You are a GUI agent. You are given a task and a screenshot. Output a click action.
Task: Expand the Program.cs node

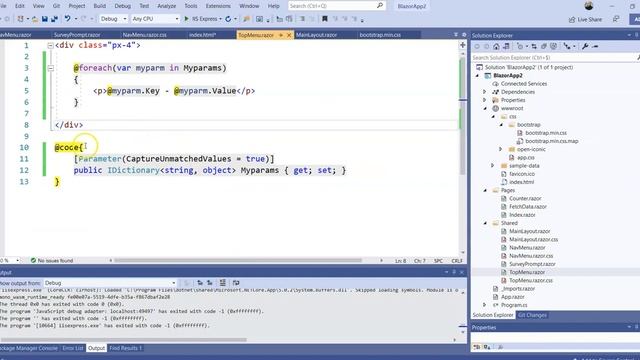pyautogui.click(x=484, y=305)
